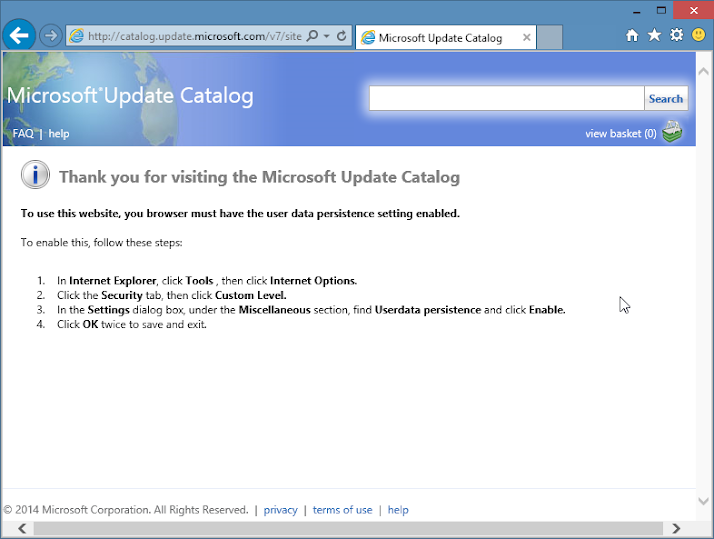Maximize the browser window
This screenshot has height=539, width=714.
(661, 10)
